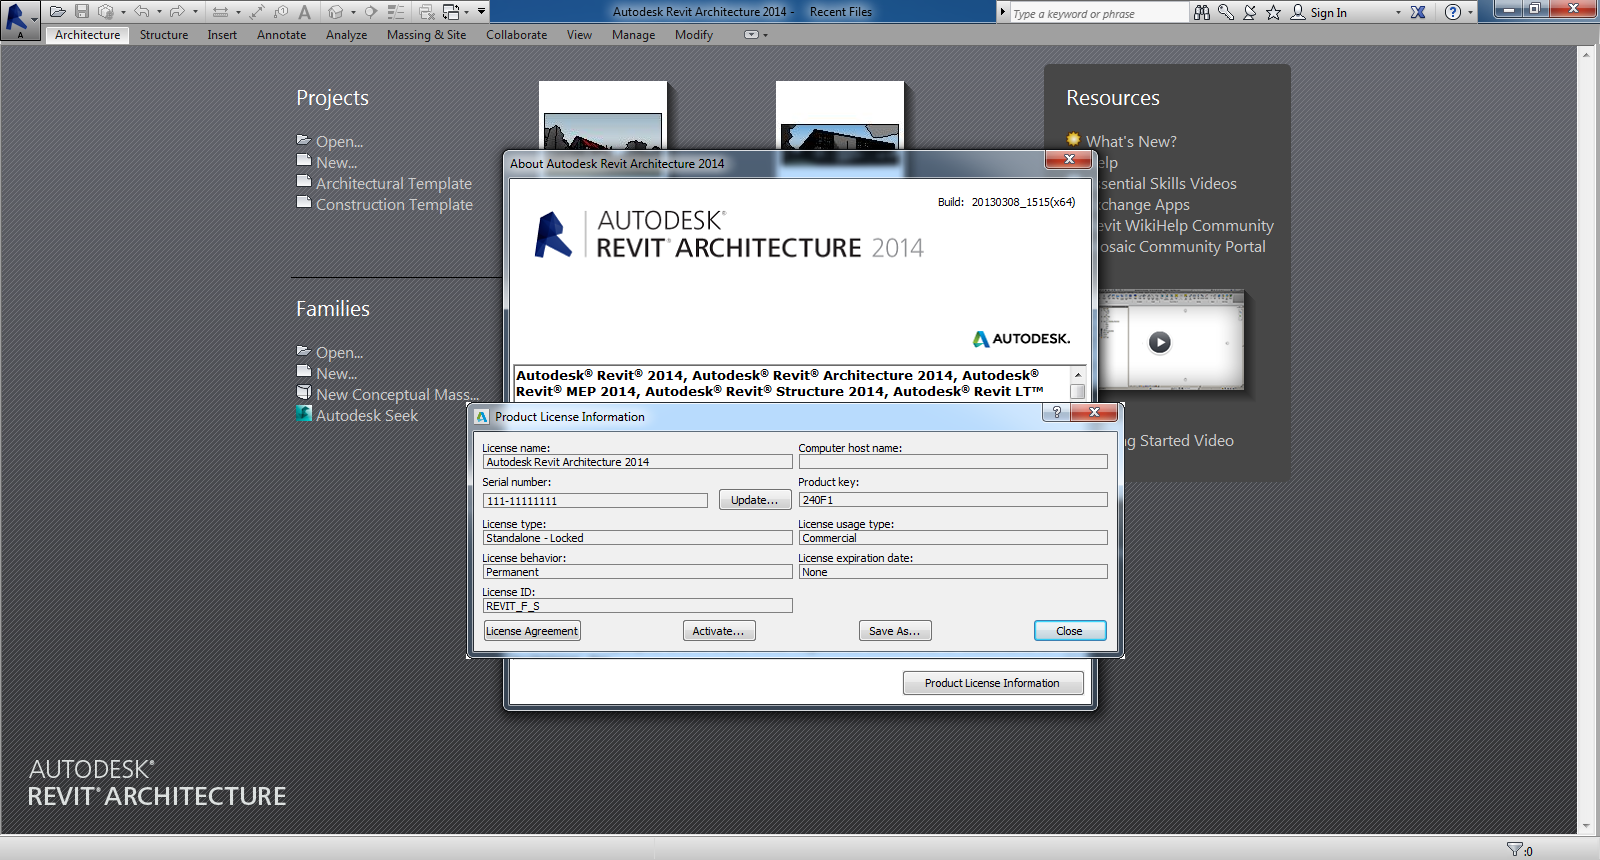Expand the Measure tool dropdown arrow
This screenshot has width=1600, height=860.
pos(238,12)
